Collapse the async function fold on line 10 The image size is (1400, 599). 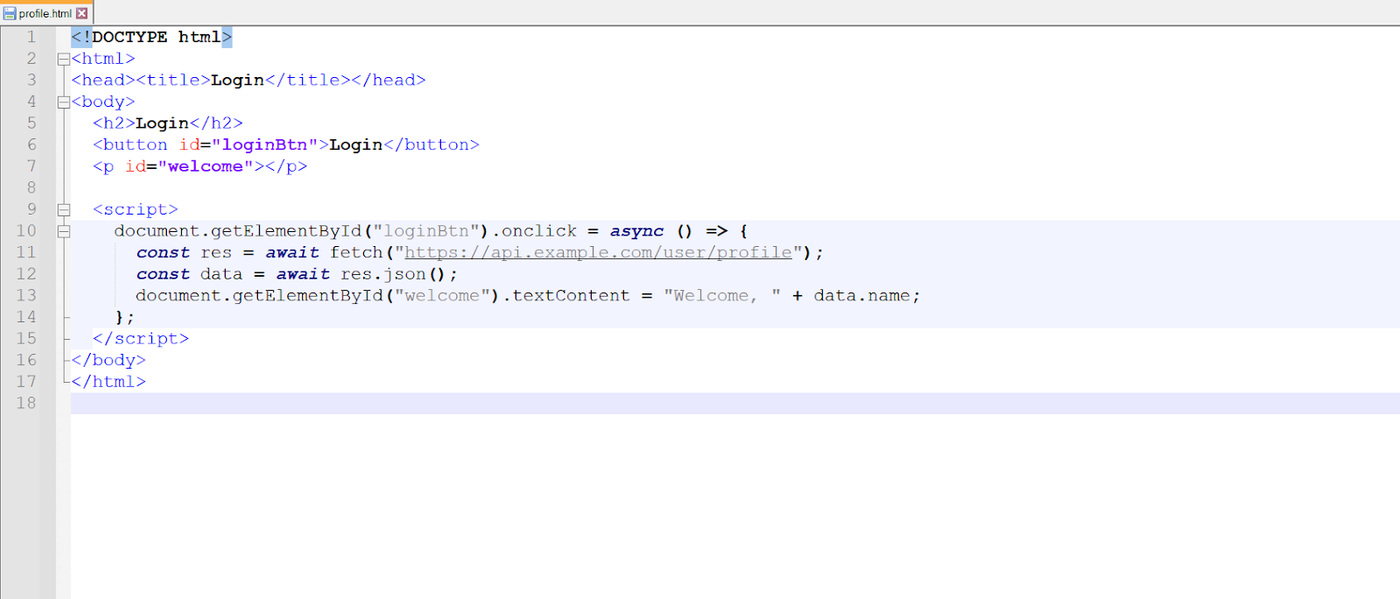click(x=63, y=231)
